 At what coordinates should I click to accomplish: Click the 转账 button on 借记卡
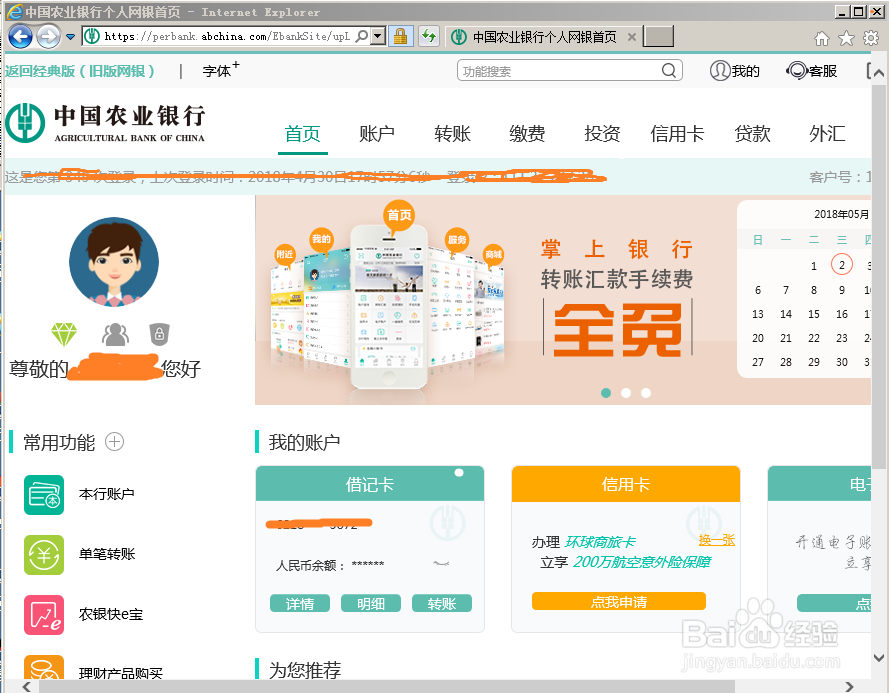click(x=442, y=603)
